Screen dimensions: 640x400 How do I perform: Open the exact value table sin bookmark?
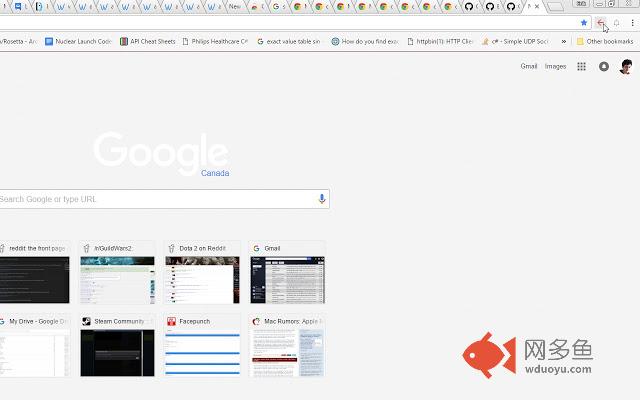(x=289, y=41)
